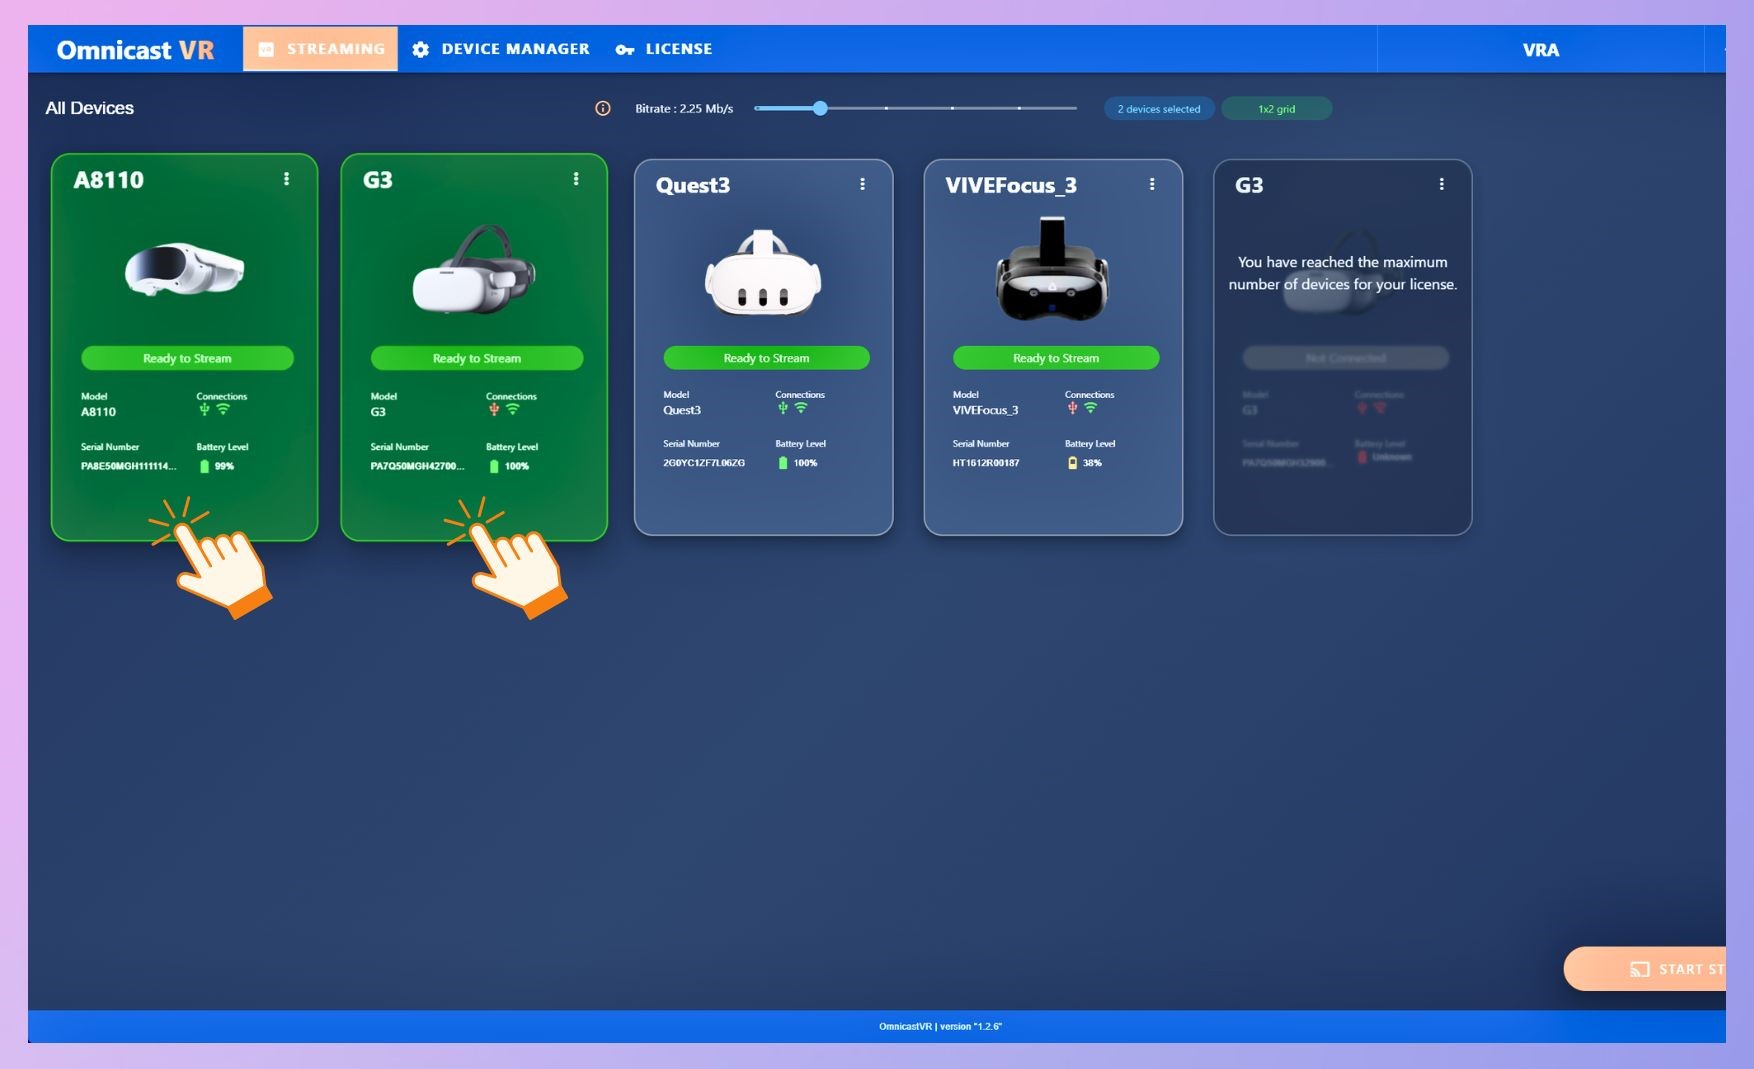This screenshot has width=1754, height=1069.
Task: Expand the VIVEFocus_3 card kebab menu
Action: point(1152,184)
